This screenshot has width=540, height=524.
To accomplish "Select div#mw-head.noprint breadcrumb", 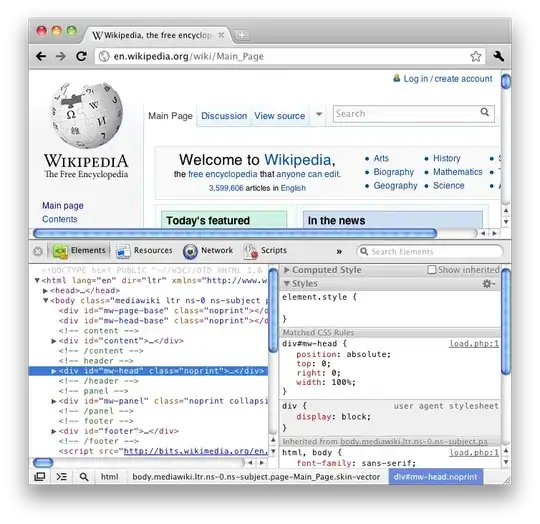I will coord(435,477).
